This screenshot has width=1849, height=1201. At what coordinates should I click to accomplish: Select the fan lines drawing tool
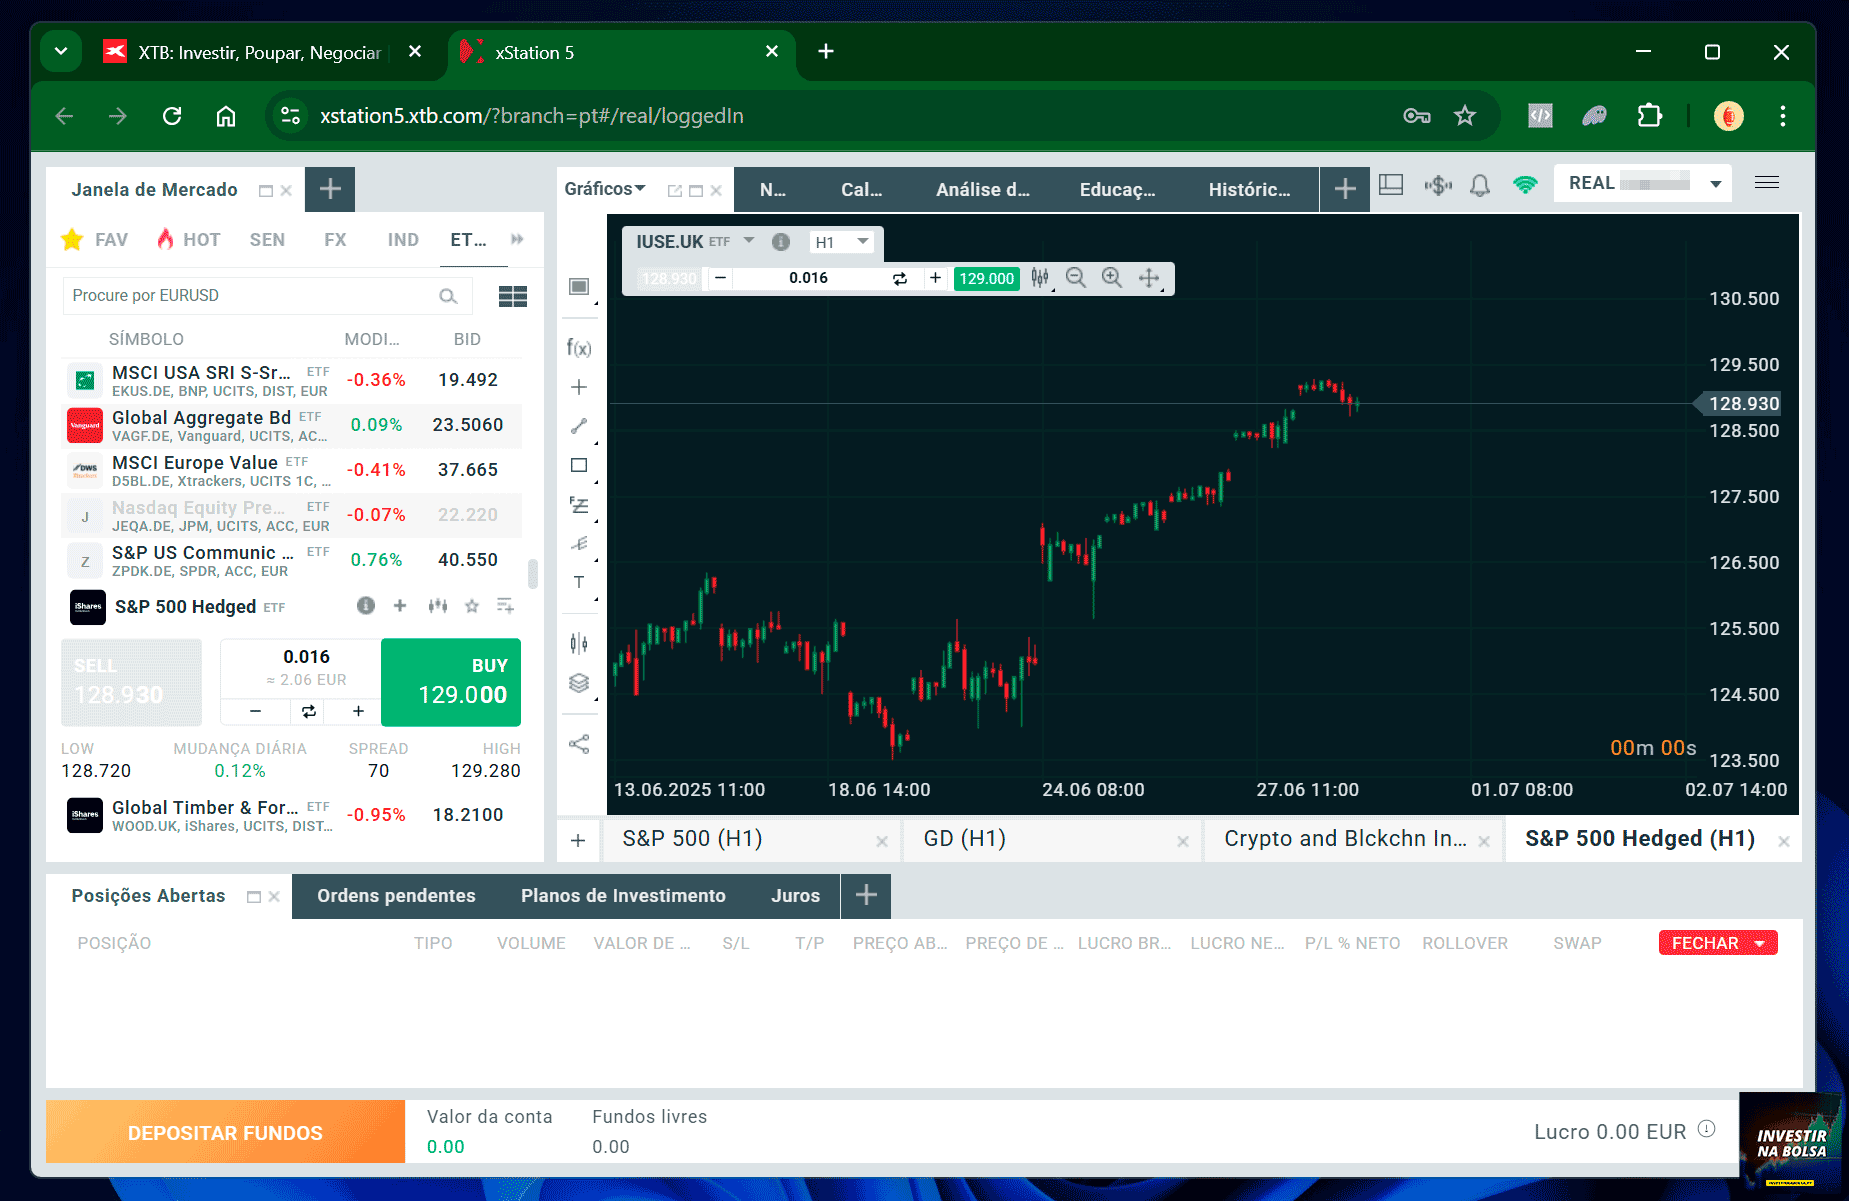click(579, 544)
